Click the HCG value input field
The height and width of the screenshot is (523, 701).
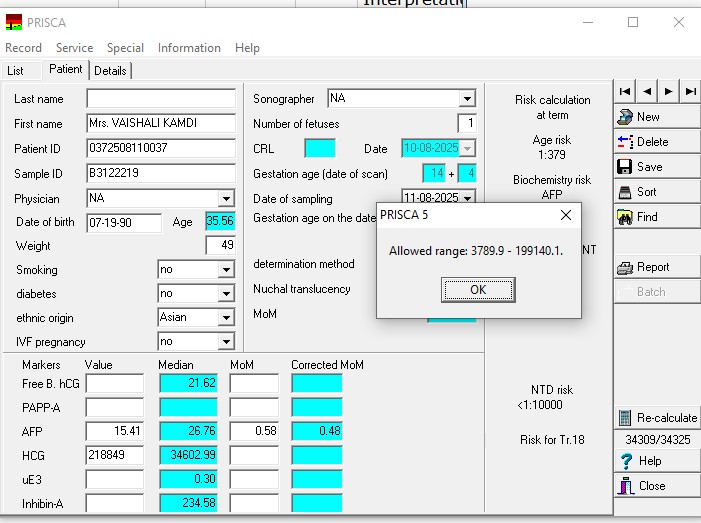click(114, 455)
